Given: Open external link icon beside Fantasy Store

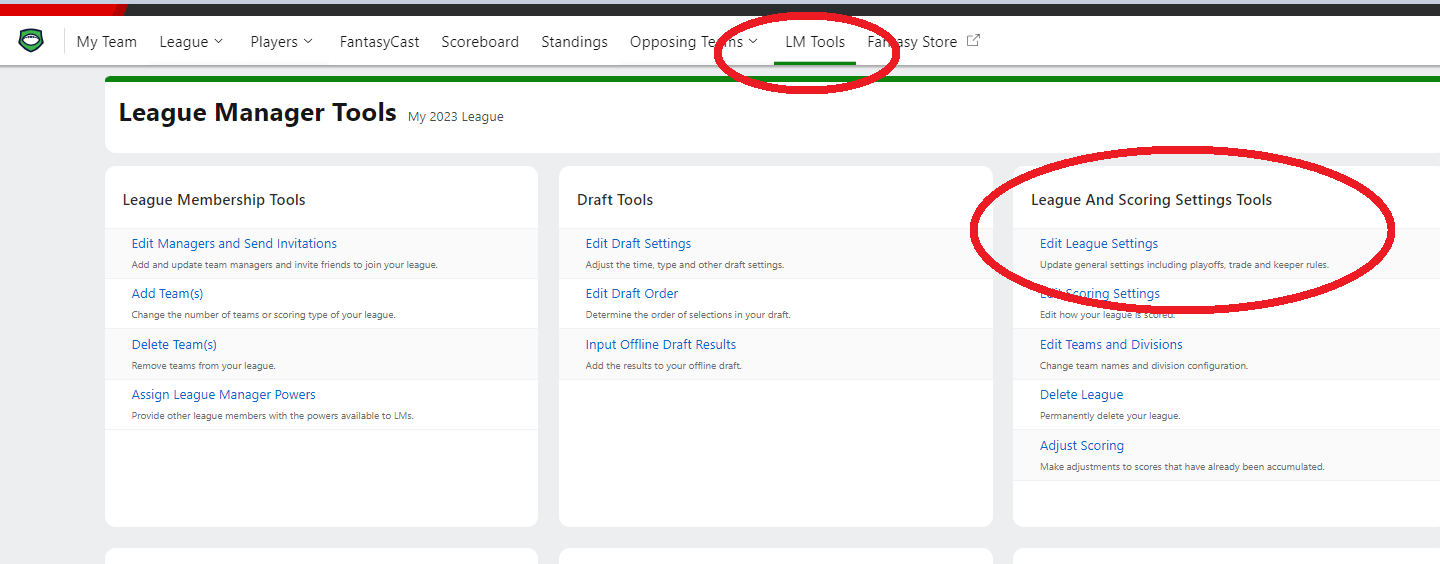Looking at the screenshot, I should click(x=973, y=41).
